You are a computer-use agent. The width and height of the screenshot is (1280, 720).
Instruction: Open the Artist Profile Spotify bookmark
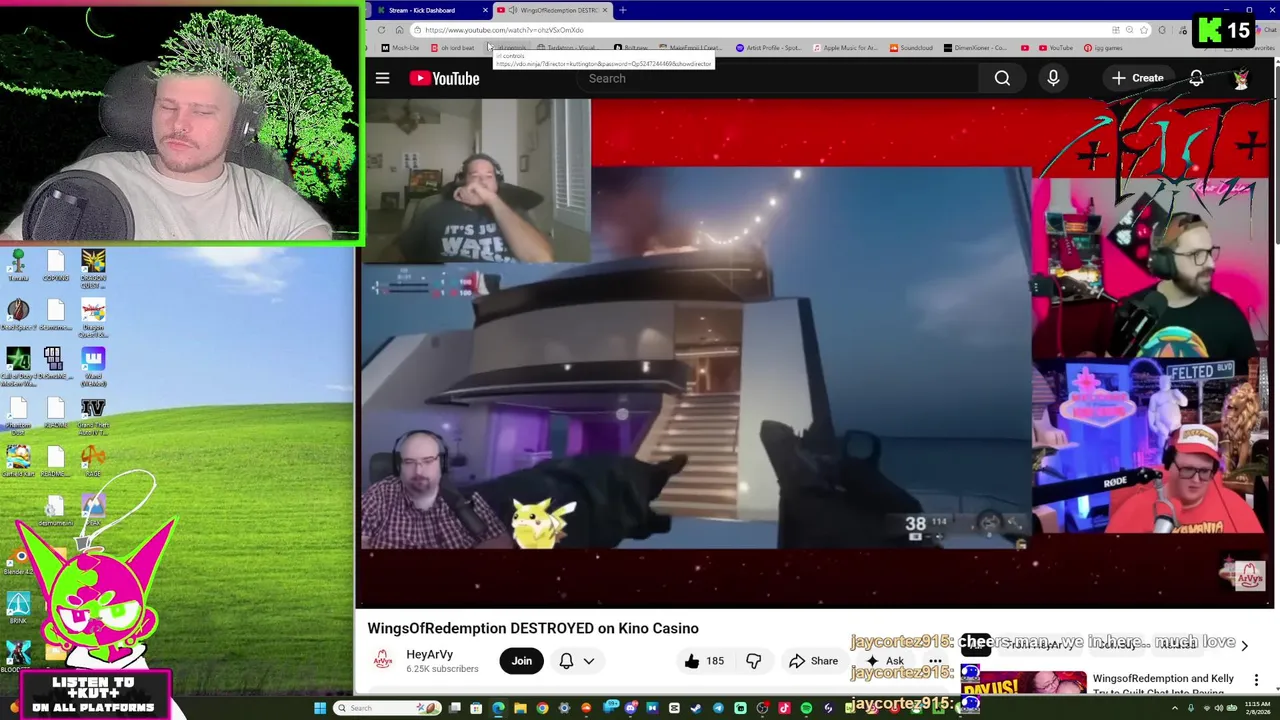769,48
